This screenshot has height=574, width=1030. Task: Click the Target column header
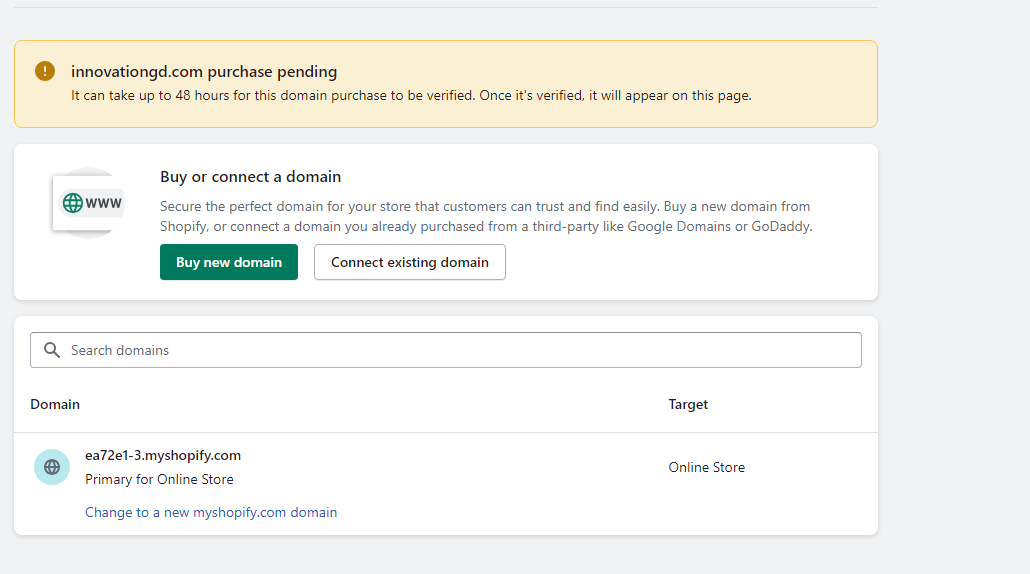point(688,404)
